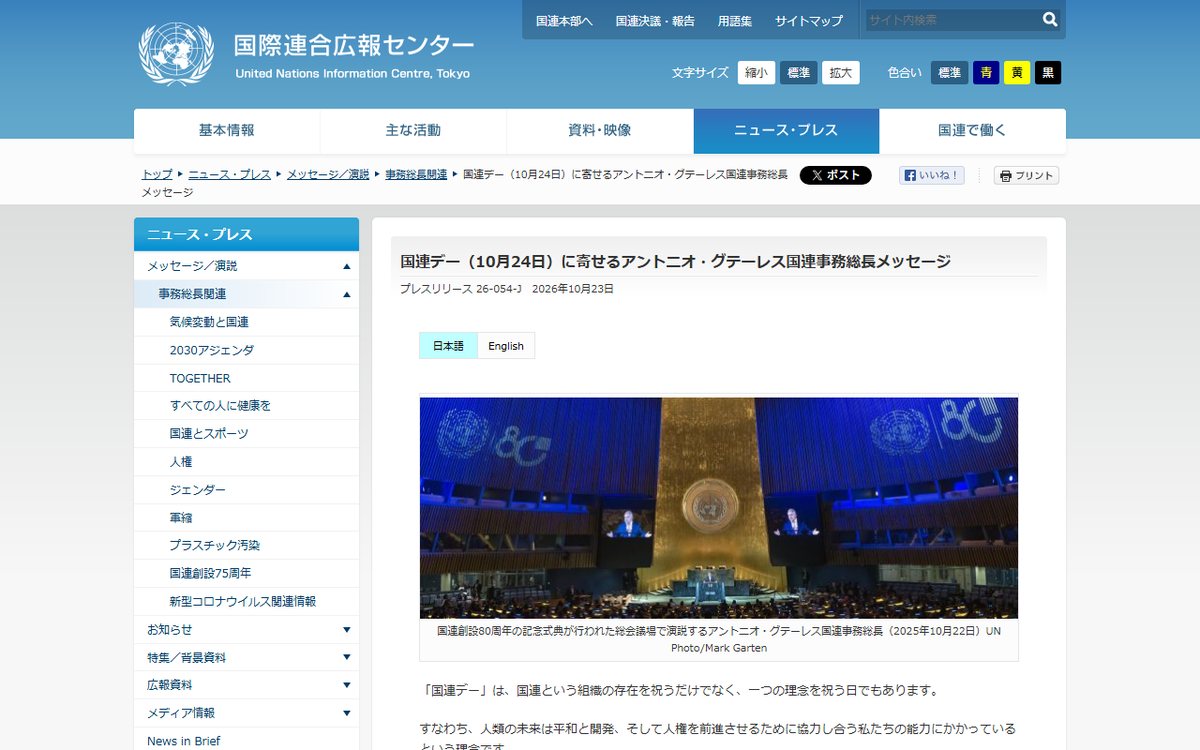Open the 国連で働く main tab
This screenshot has height=750, width=1200.
click(x=973, y=131)
